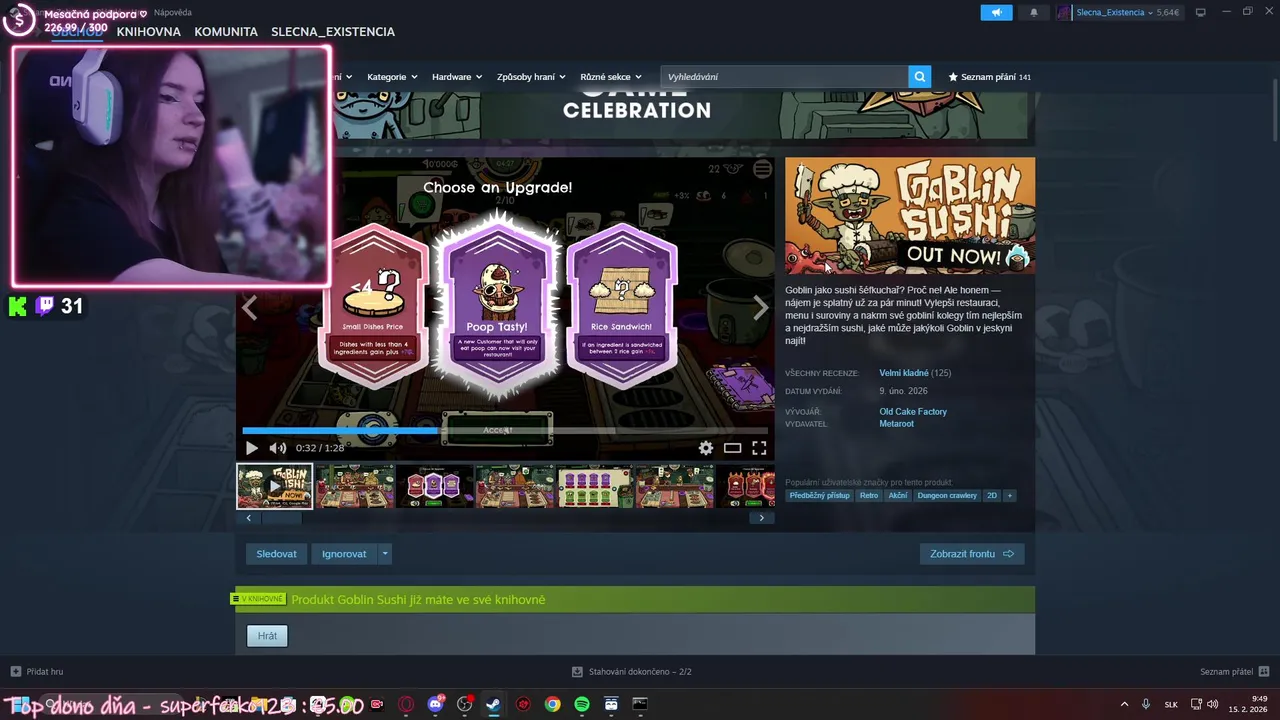Open the SLECNA_EXISTENCIA profile tab

coord(333,32)
